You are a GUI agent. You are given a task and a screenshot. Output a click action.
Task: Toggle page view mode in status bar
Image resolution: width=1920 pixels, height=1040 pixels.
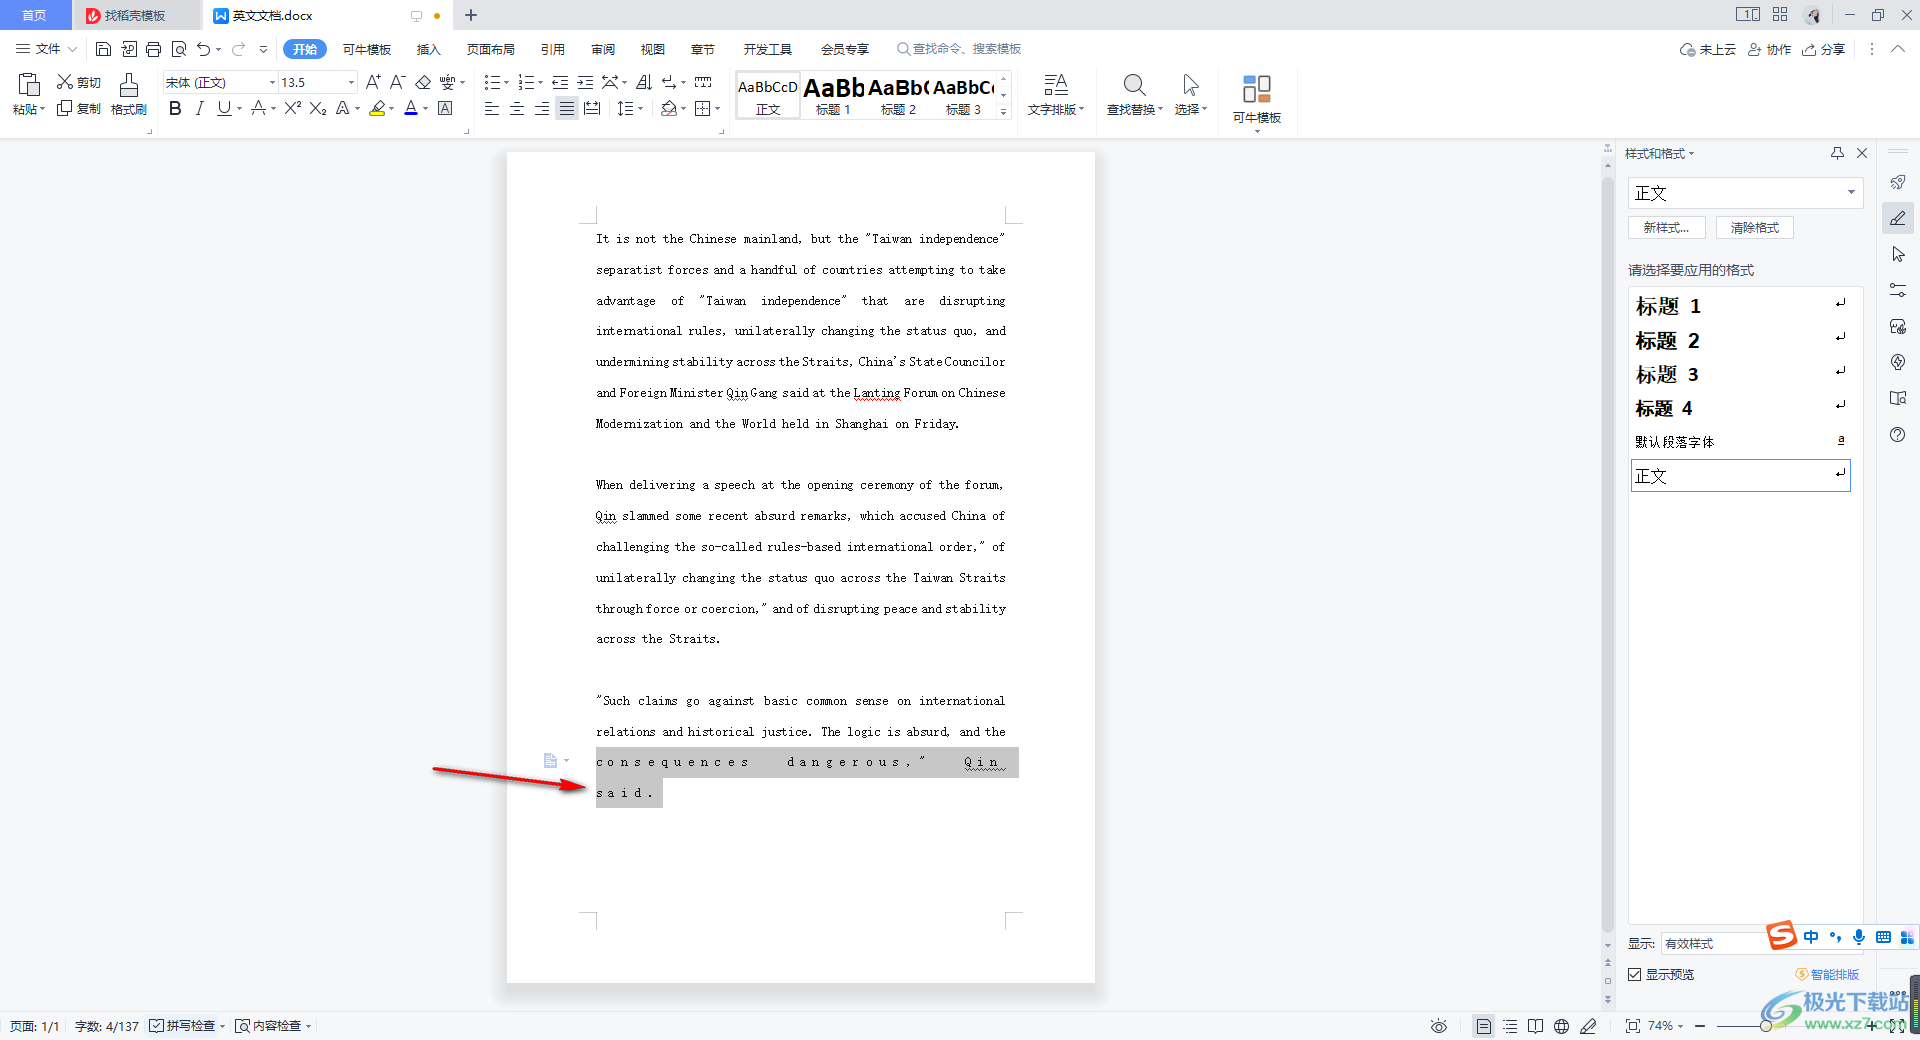click(1484, 1026)
